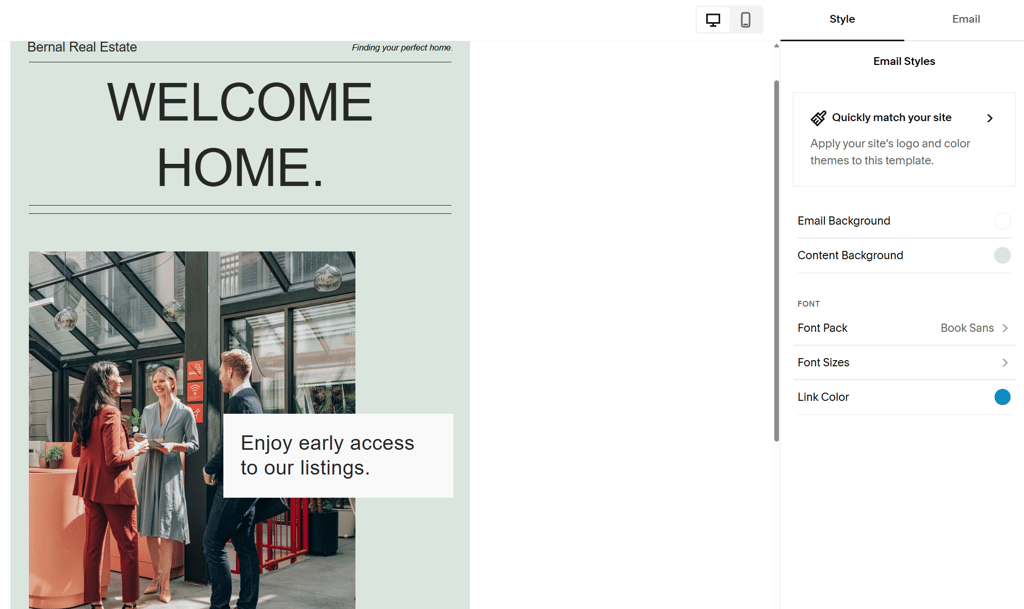Switch to mobile preview mode
Viewport: 1024px width, 609px height.
pos(746,20)
